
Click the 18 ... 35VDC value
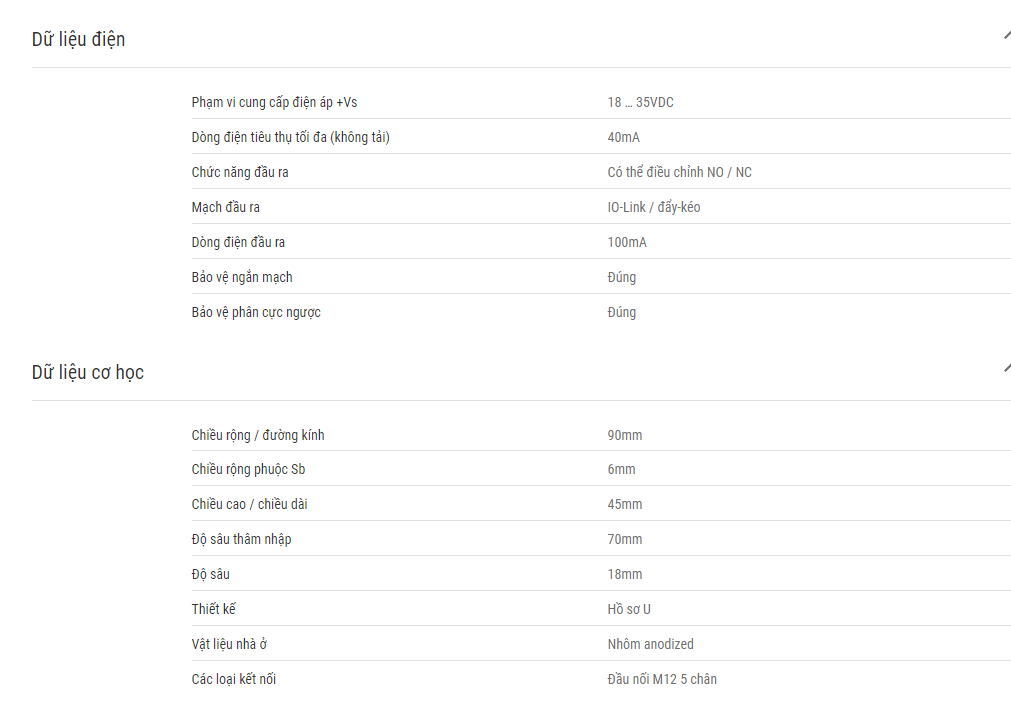click(640, 102)
